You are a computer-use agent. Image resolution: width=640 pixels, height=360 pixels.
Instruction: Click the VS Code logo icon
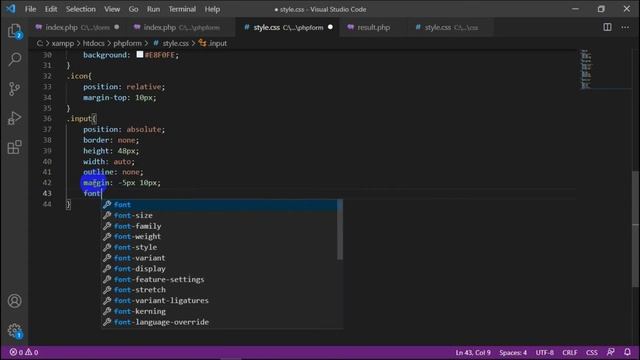coord(11,9)
